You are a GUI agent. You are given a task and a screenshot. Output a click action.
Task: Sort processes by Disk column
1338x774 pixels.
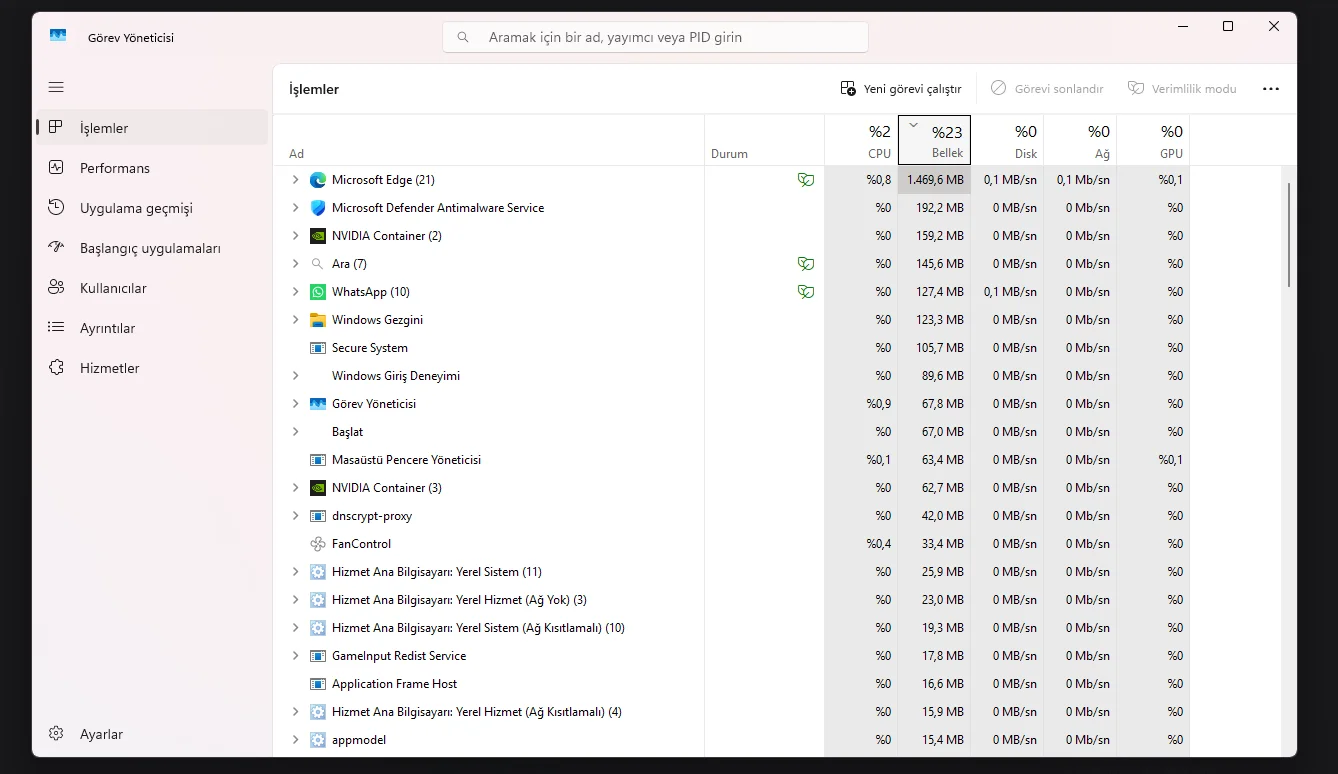[1007, 140]
